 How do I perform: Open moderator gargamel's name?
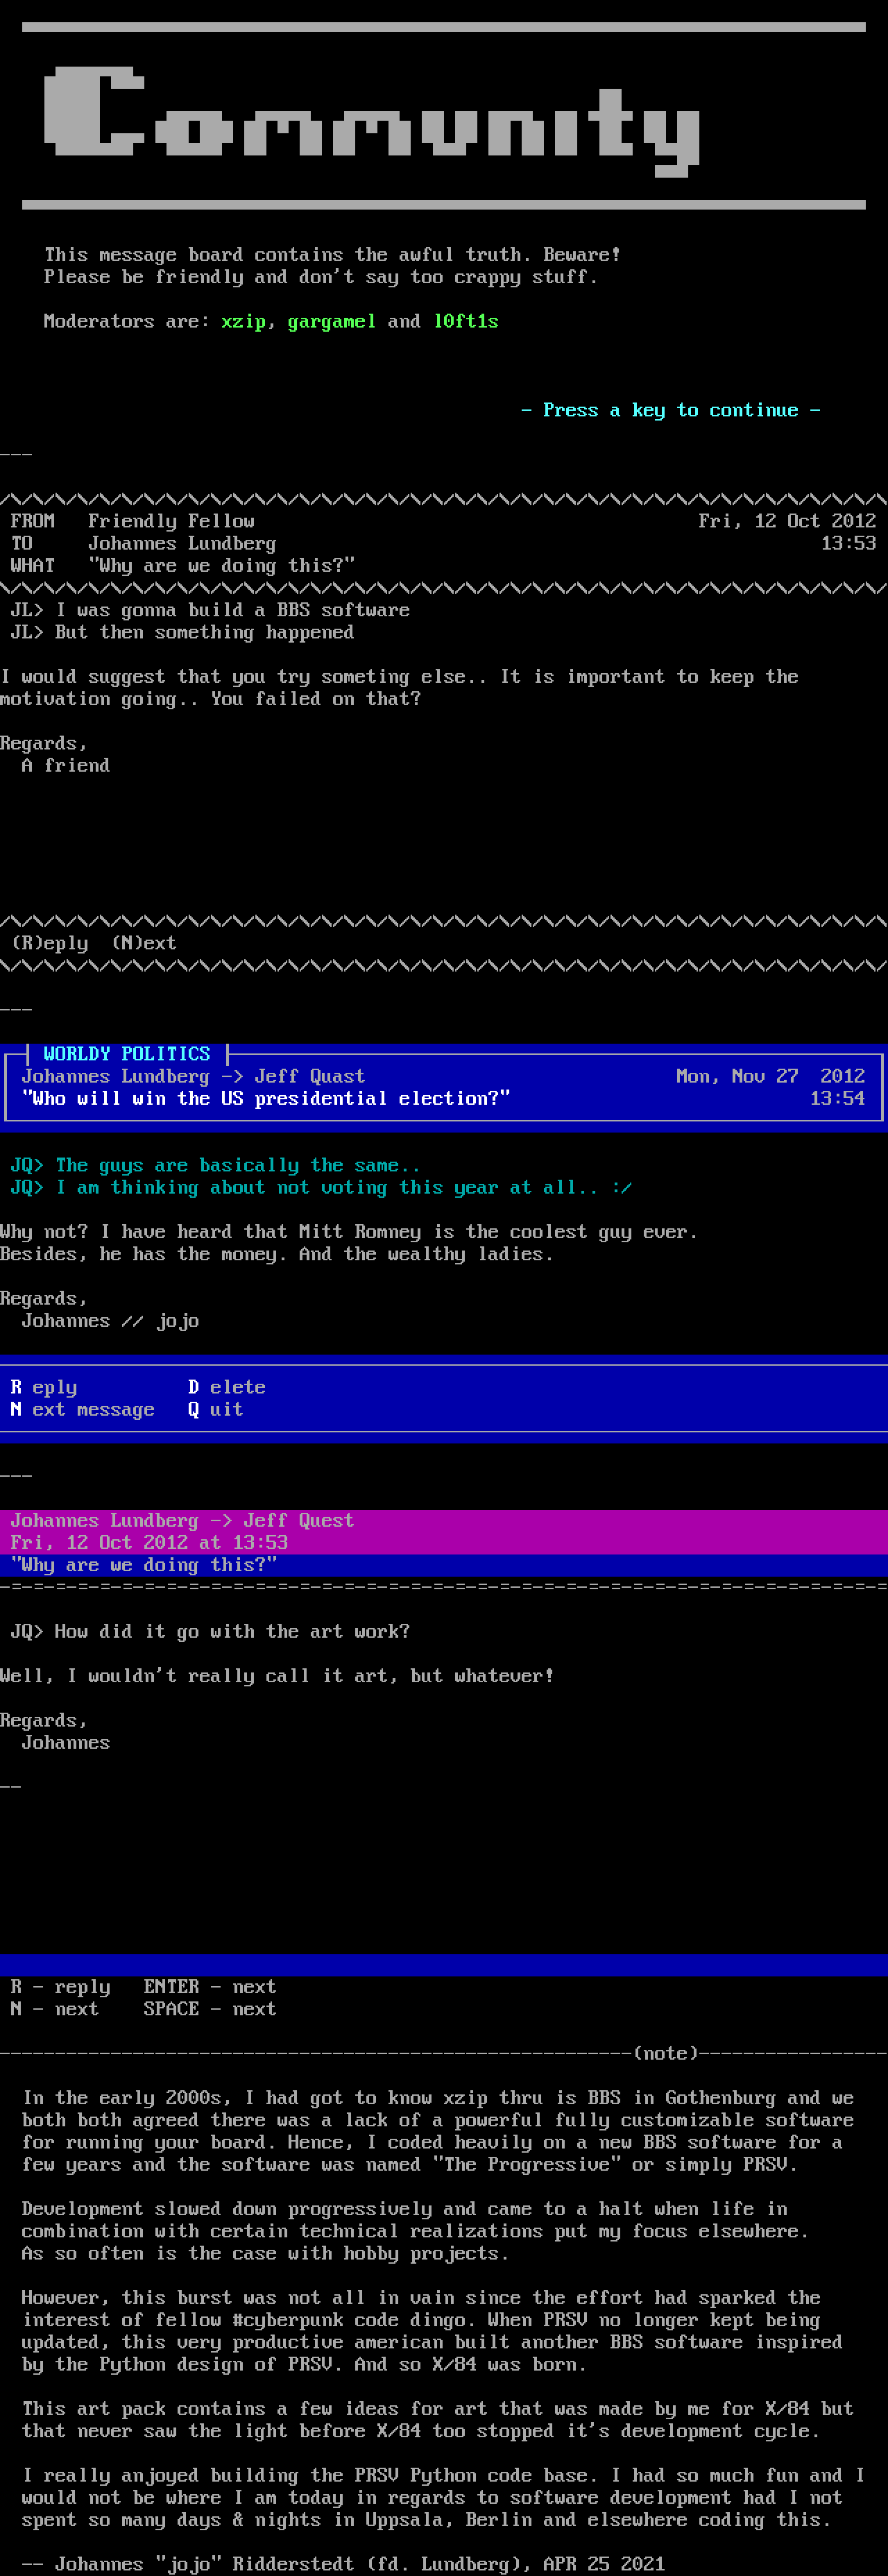click(x=331, y=321)
